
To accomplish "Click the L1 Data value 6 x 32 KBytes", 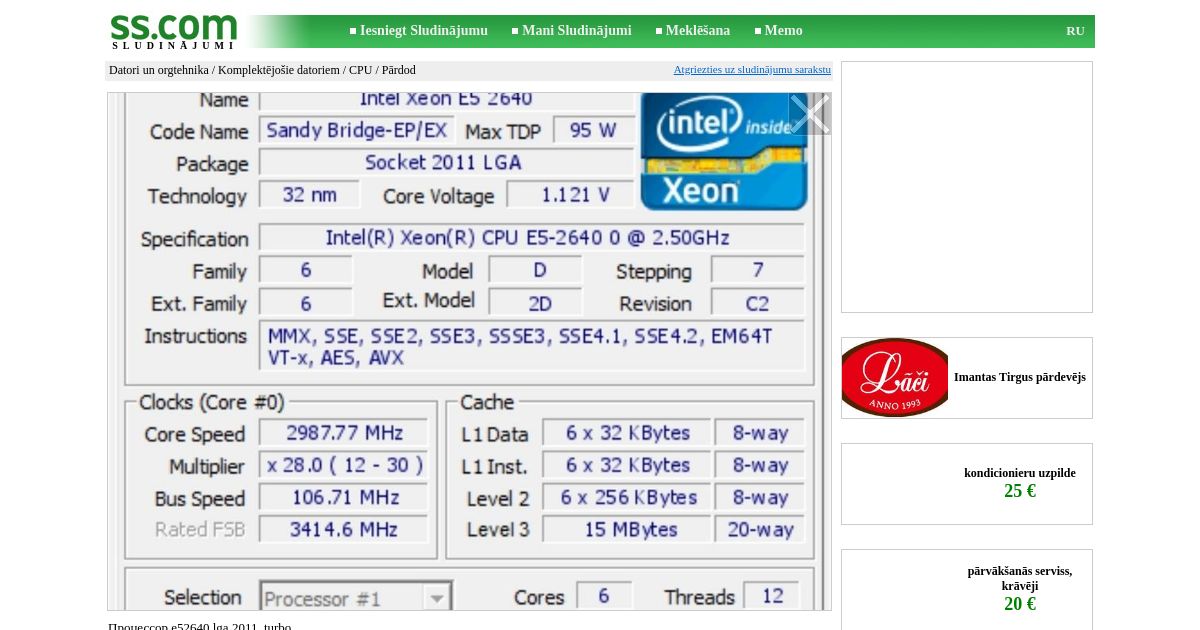I will pyautogui.click(x=627, y=433).
